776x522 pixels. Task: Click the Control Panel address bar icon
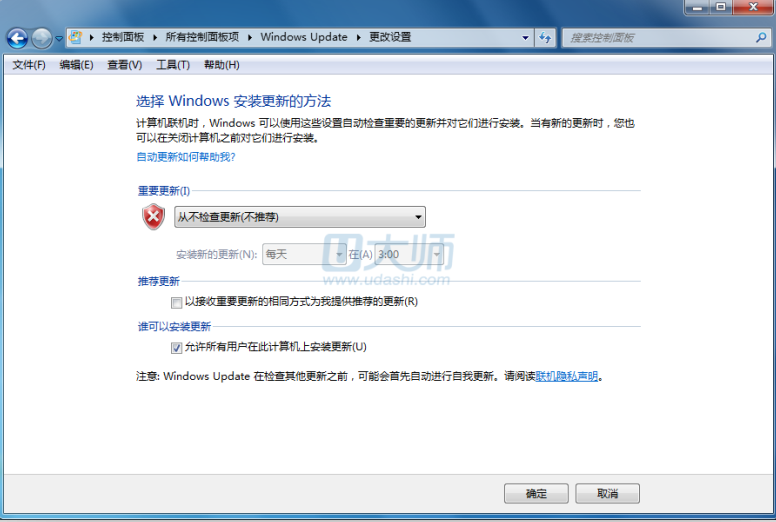point(75,37)
